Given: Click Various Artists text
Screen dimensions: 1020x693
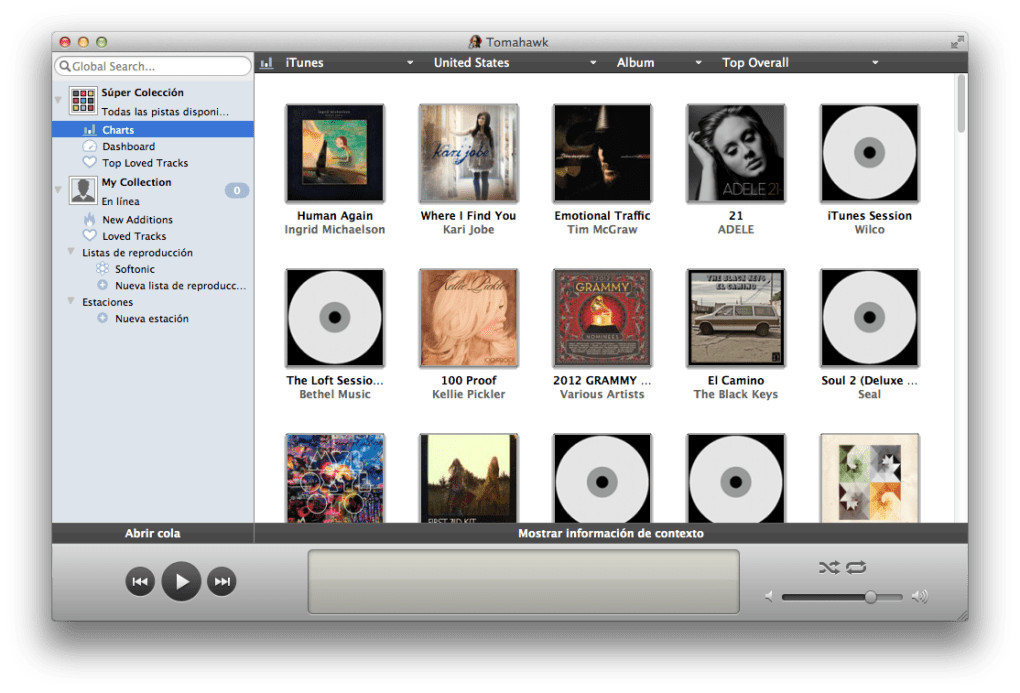Looking at the screenshot, I should (x=602, y=394).
